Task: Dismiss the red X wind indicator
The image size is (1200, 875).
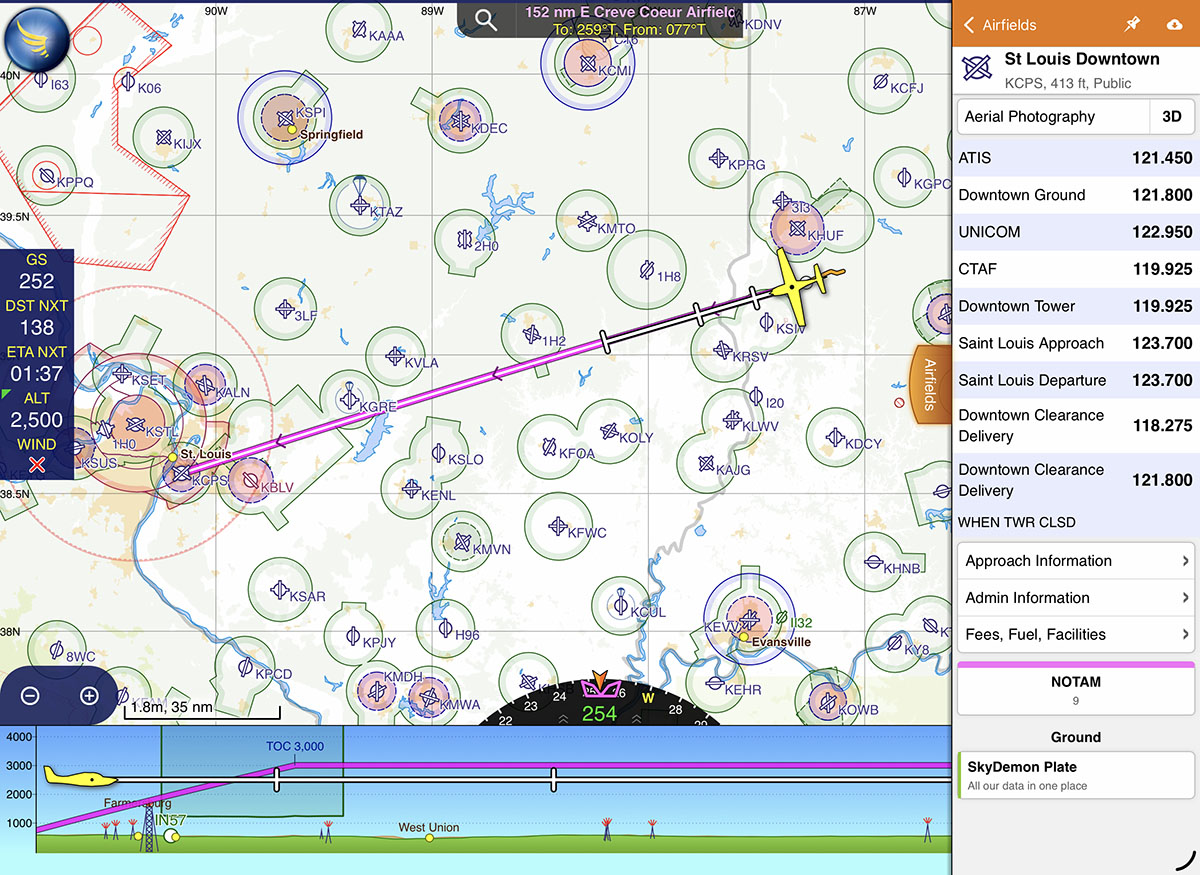Action: (x=37, y=465)
